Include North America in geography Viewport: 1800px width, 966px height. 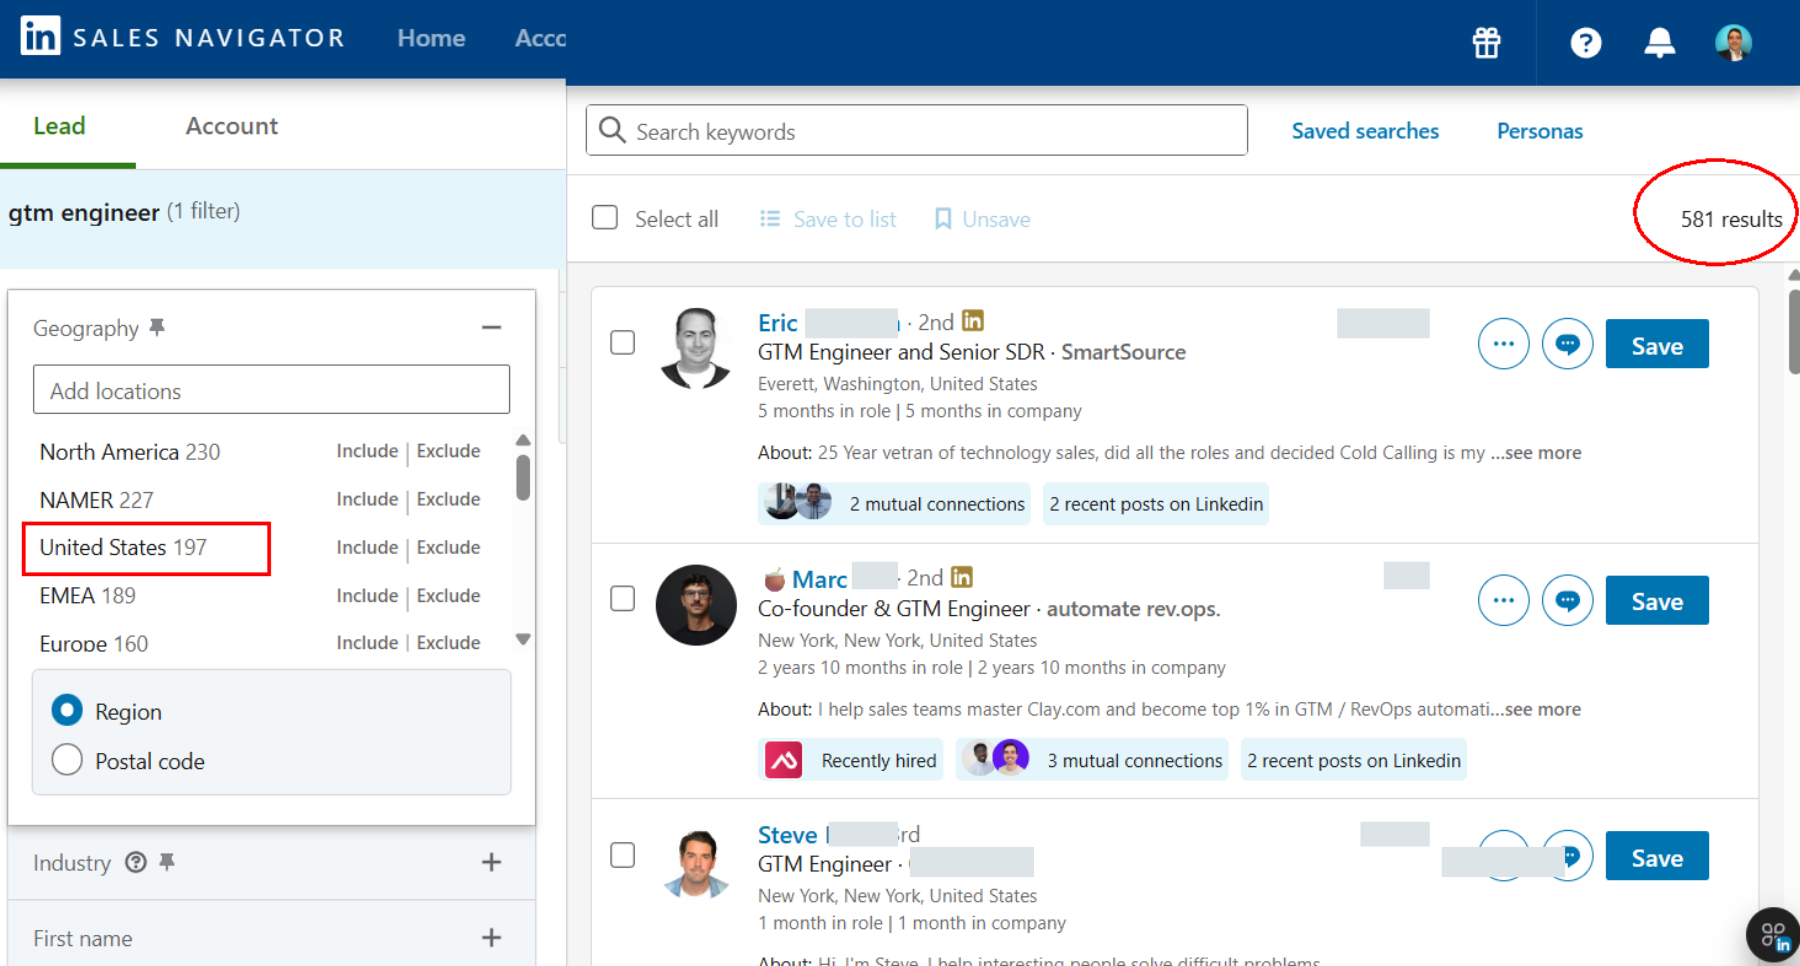(367, 451)
